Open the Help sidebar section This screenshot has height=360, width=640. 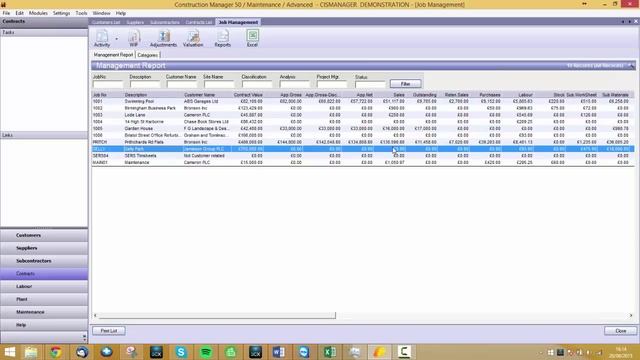(x=44, y=325)
